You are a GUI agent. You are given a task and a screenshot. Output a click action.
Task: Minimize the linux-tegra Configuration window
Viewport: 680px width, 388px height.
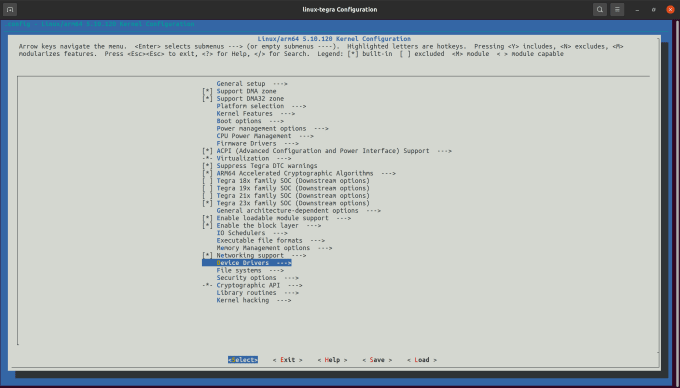point(637,10)
